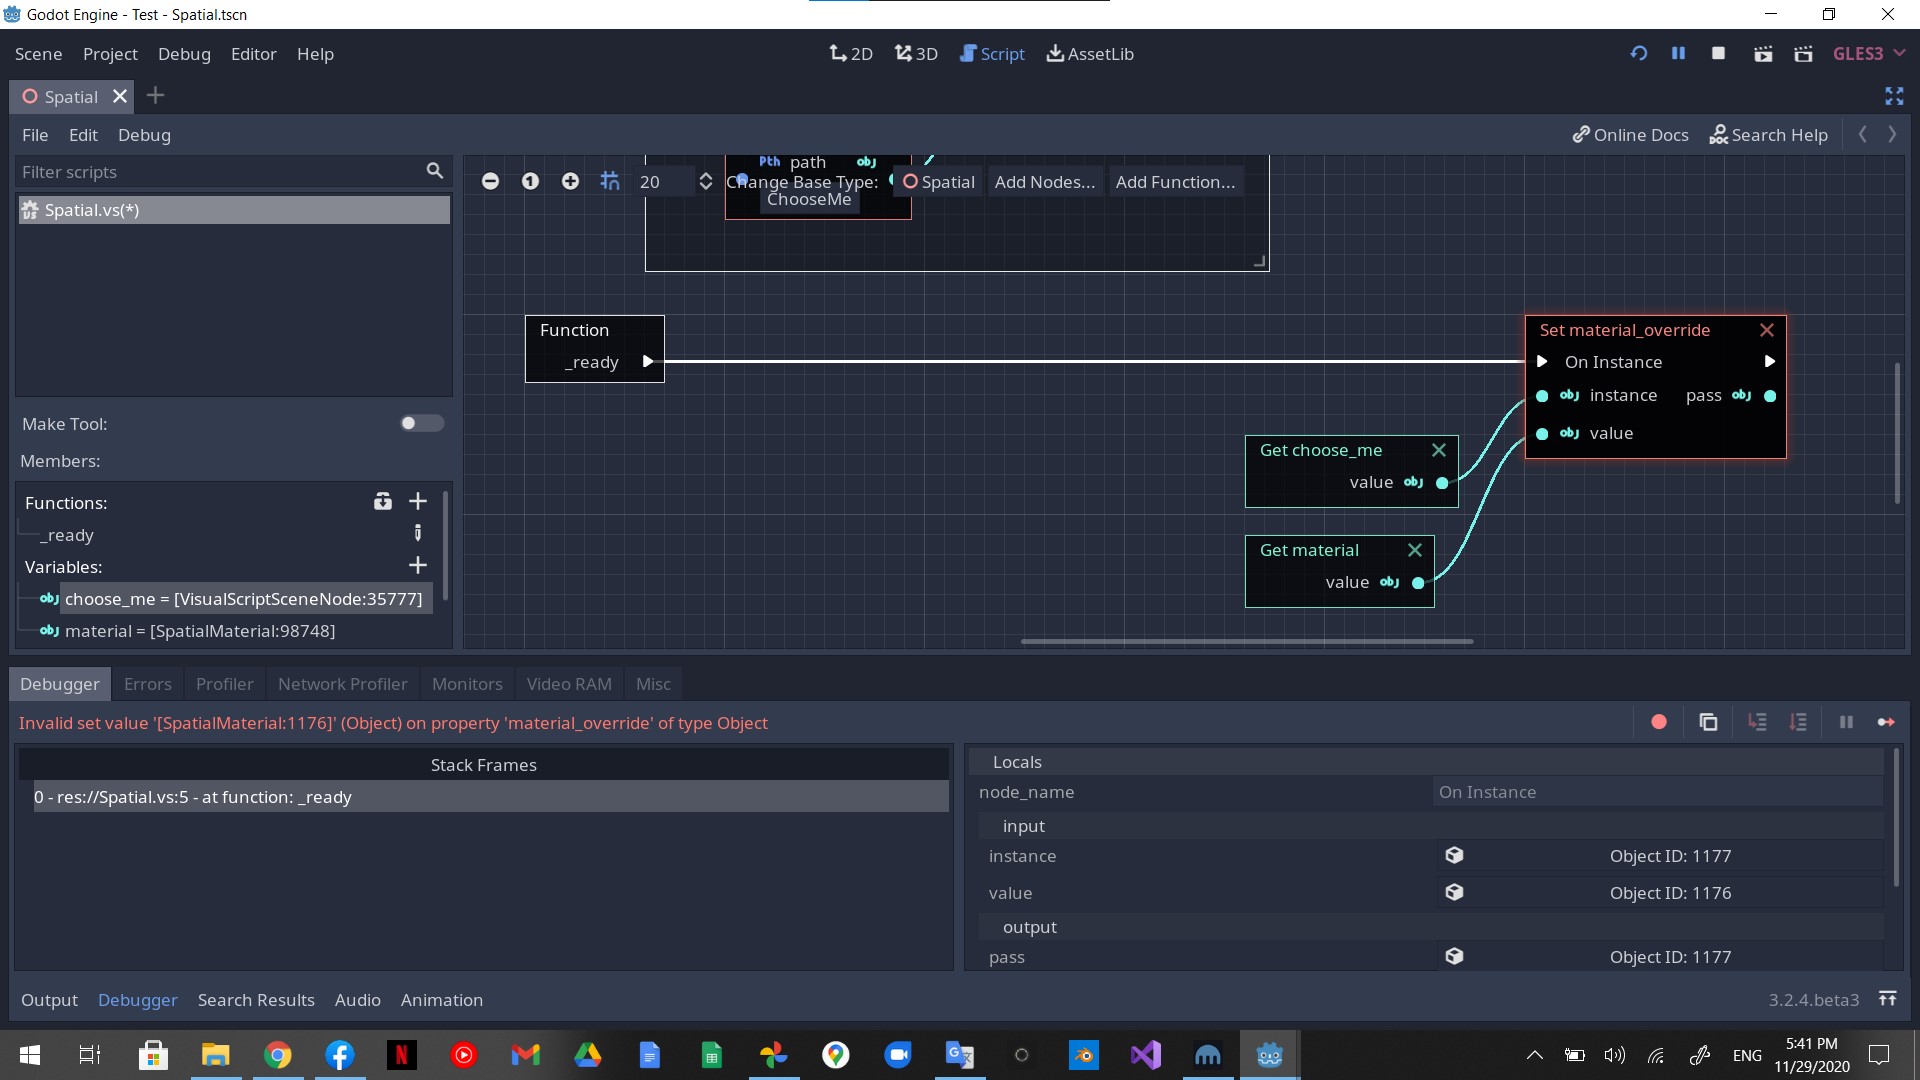
Task: Click Add Nodes... button
Action: [1045, 182]
